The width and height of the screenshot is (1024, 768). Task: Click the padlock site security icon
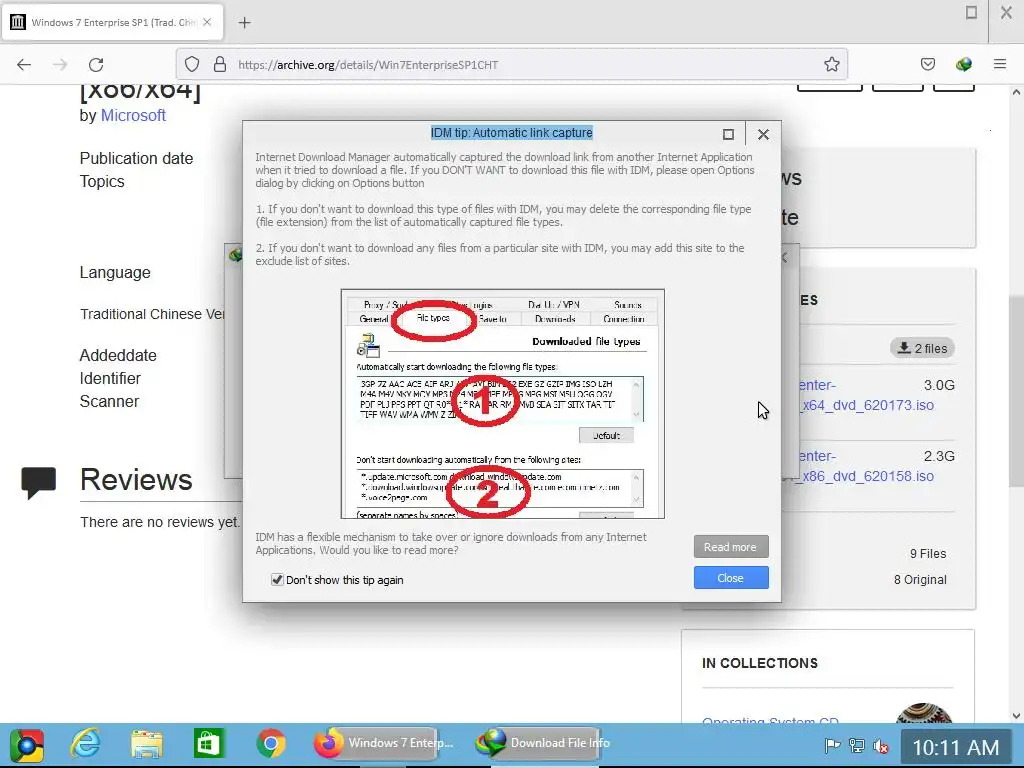(x=220, y=64)
